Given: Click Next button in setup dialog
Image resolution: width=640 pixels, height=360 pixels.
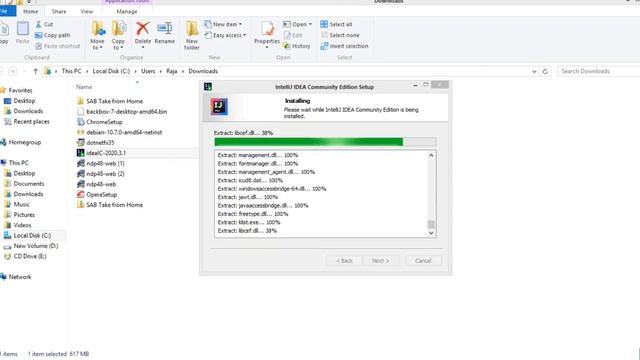Looking at the screenshot, I should 380,261.
